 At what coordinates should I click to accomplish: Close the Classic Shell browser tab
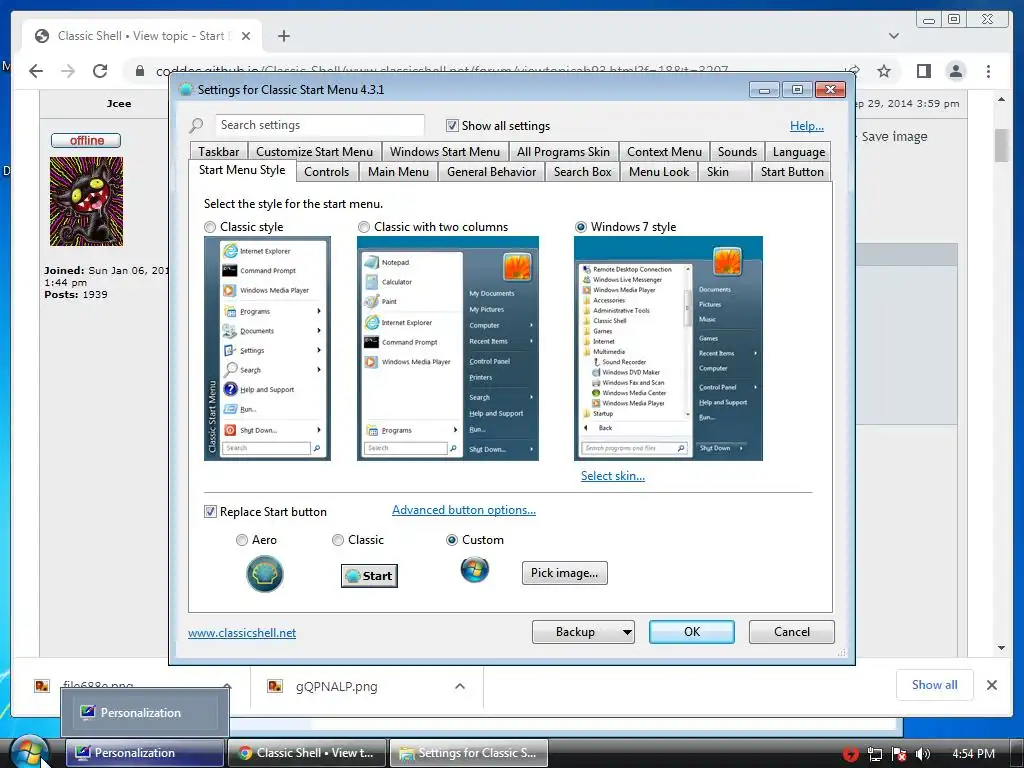tap(246, 36)
